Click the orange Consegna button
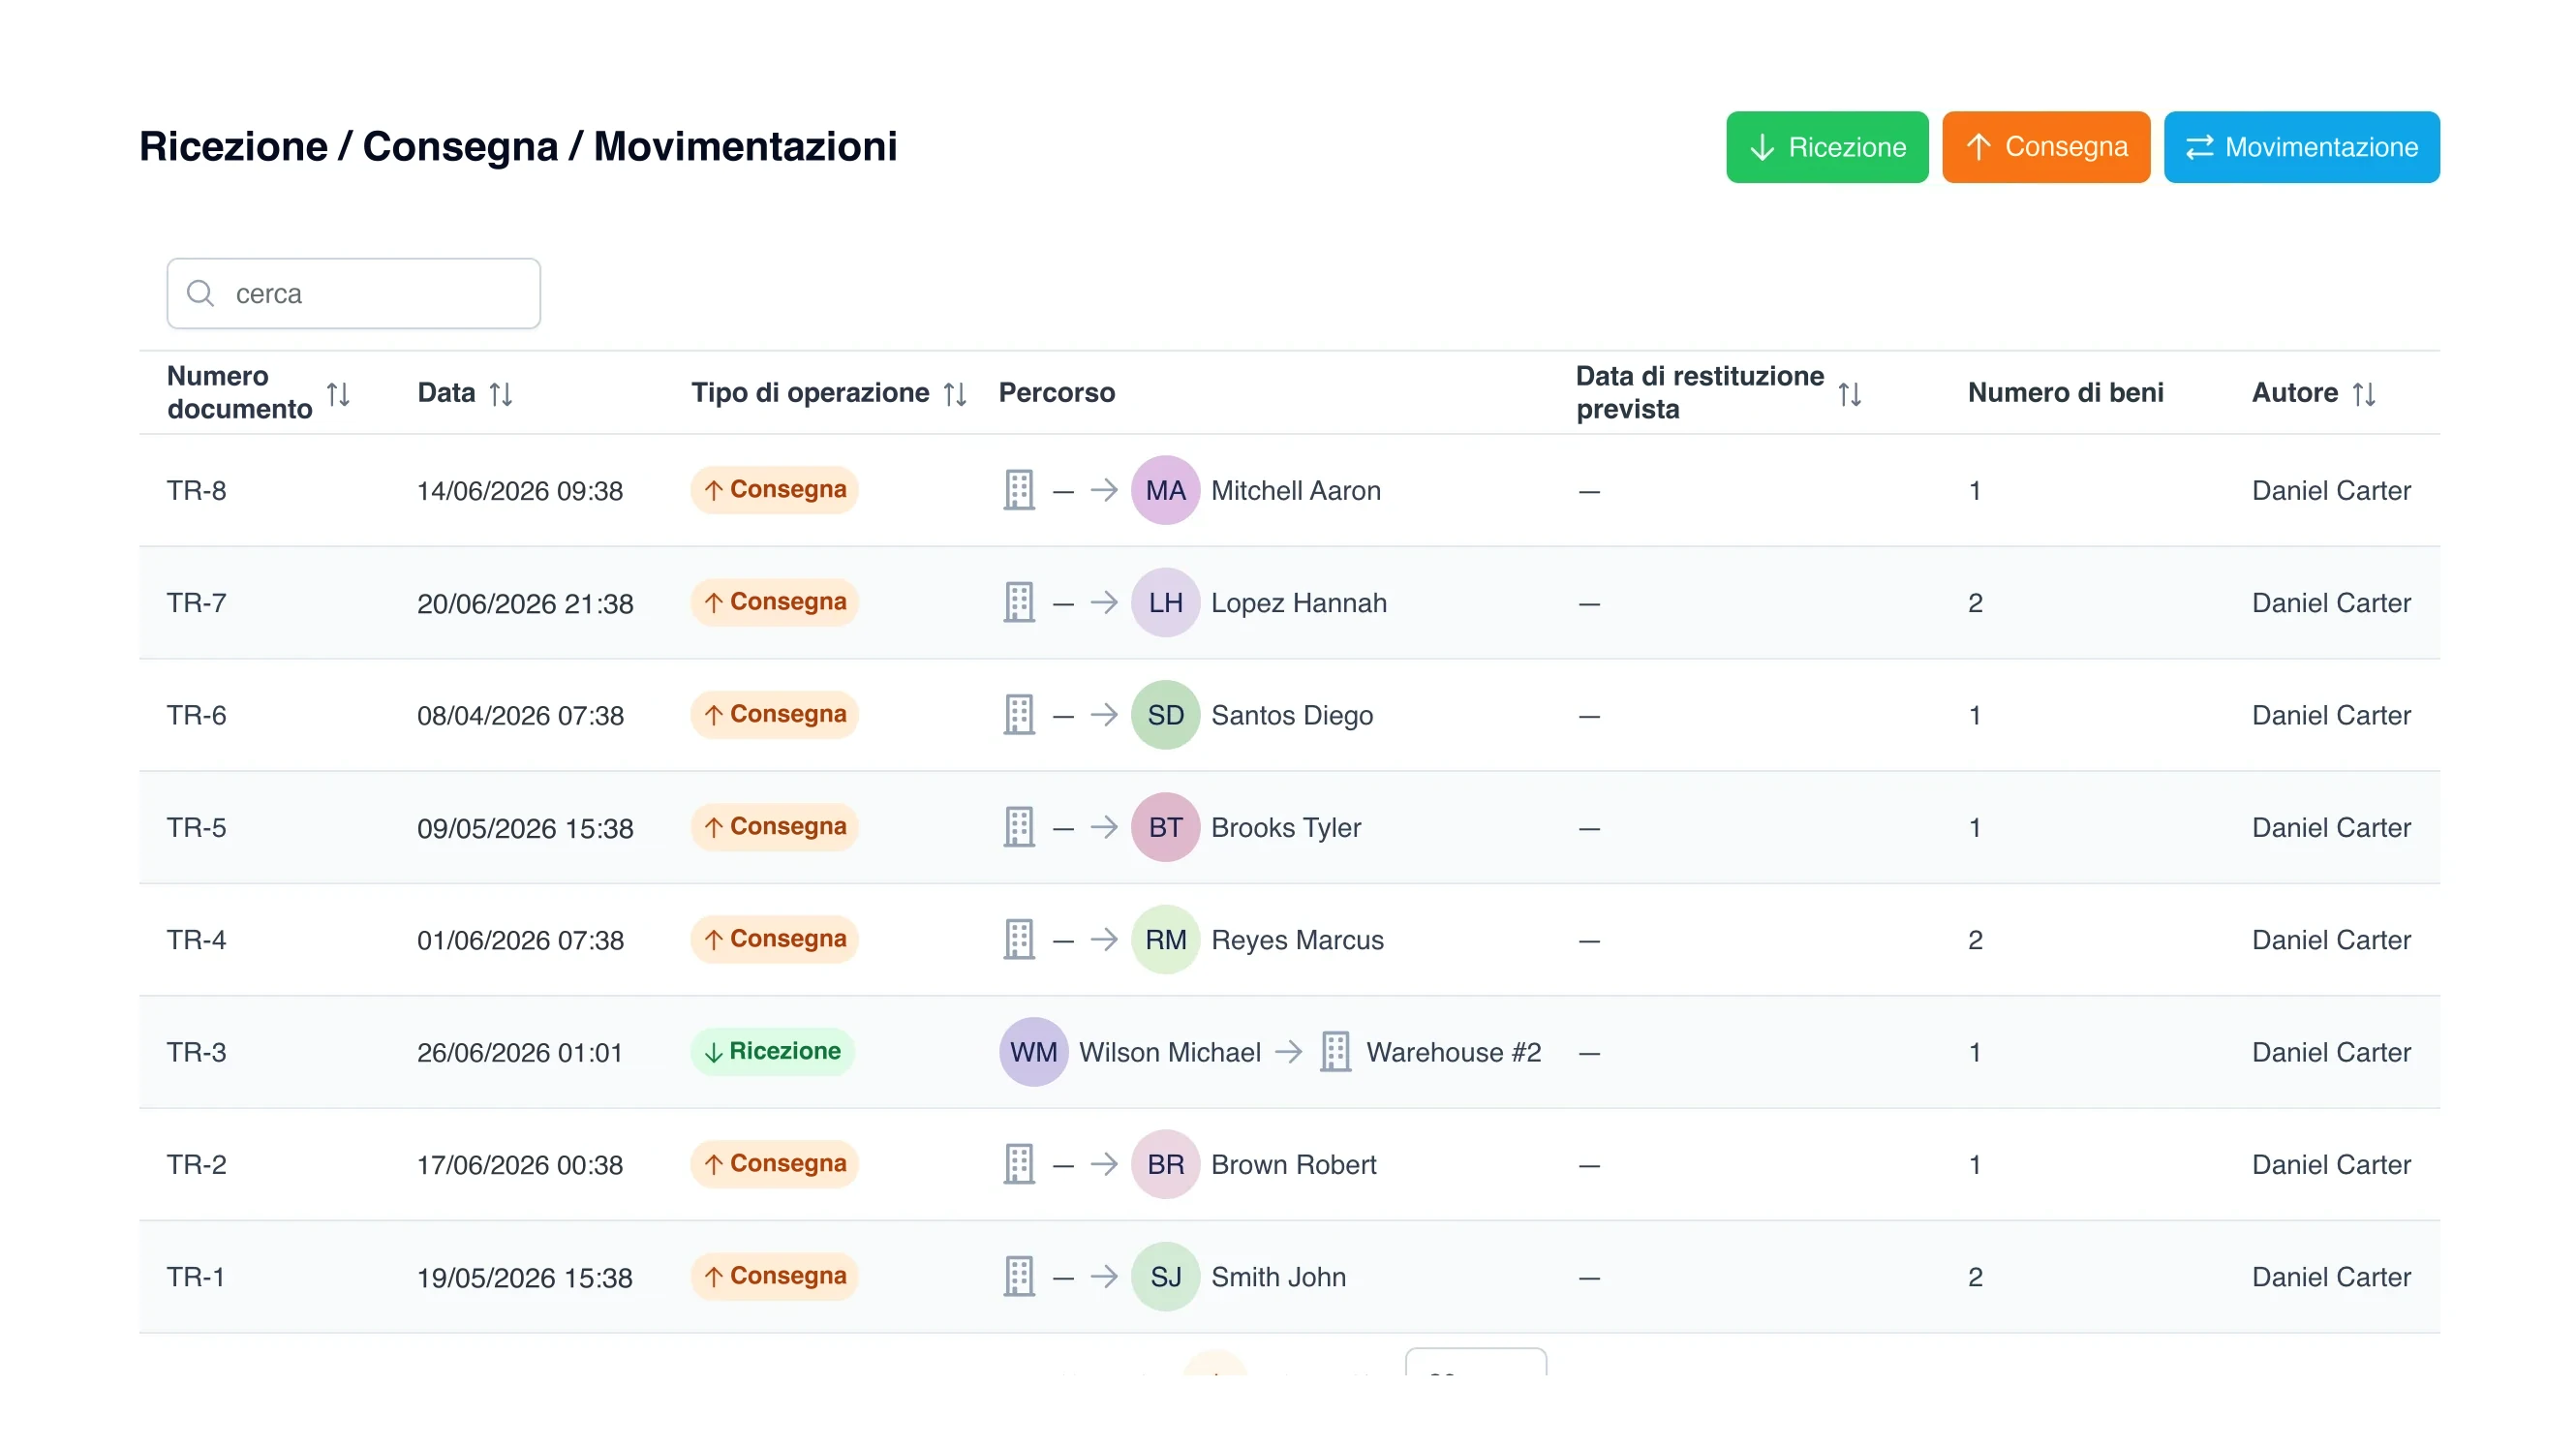 [x=2045, y=147]
